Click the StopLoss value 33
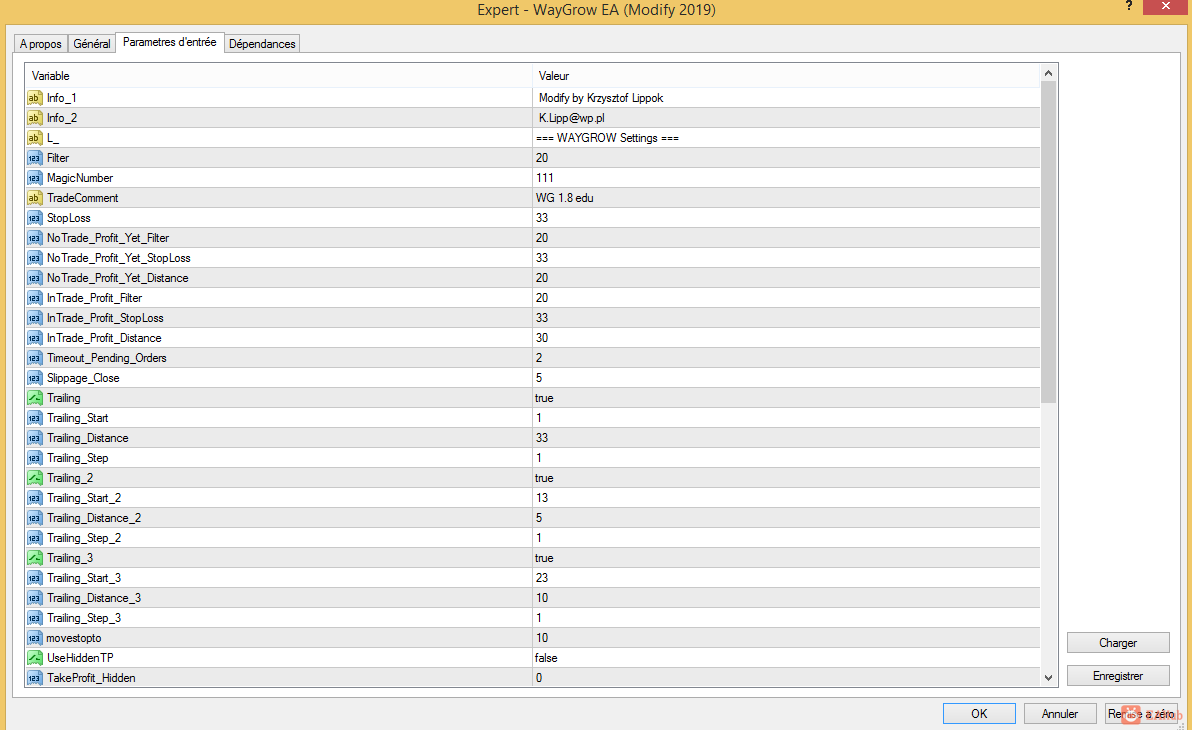 tap(542, 218)
